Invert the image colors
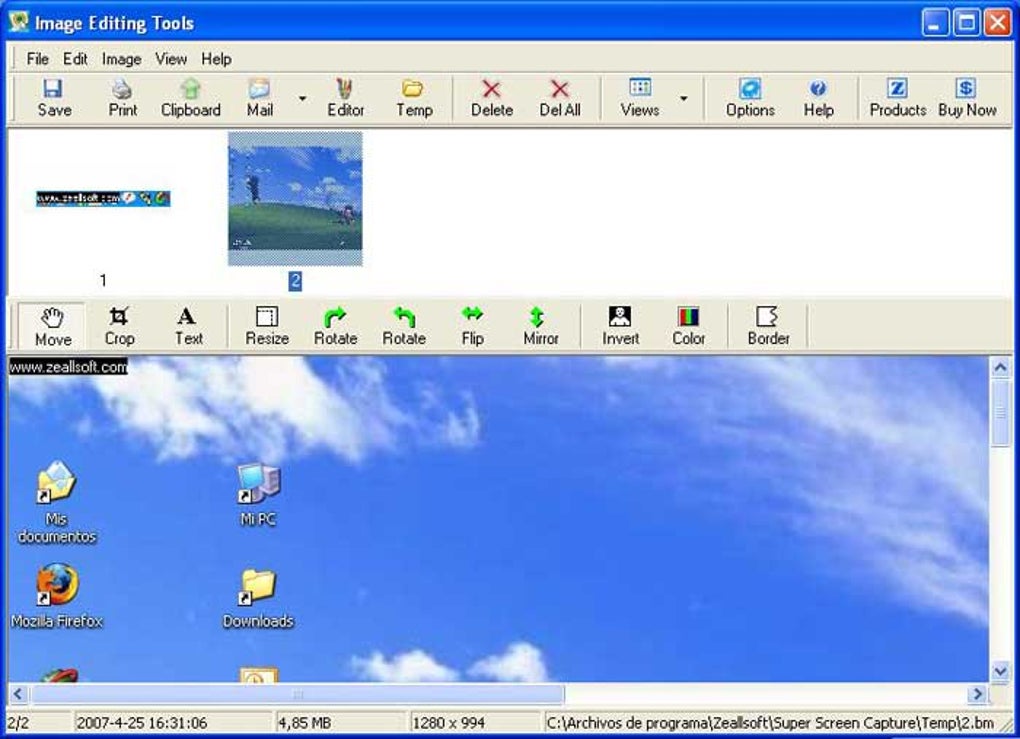Viewport: 1020px width, 739px height. point(620,324)
